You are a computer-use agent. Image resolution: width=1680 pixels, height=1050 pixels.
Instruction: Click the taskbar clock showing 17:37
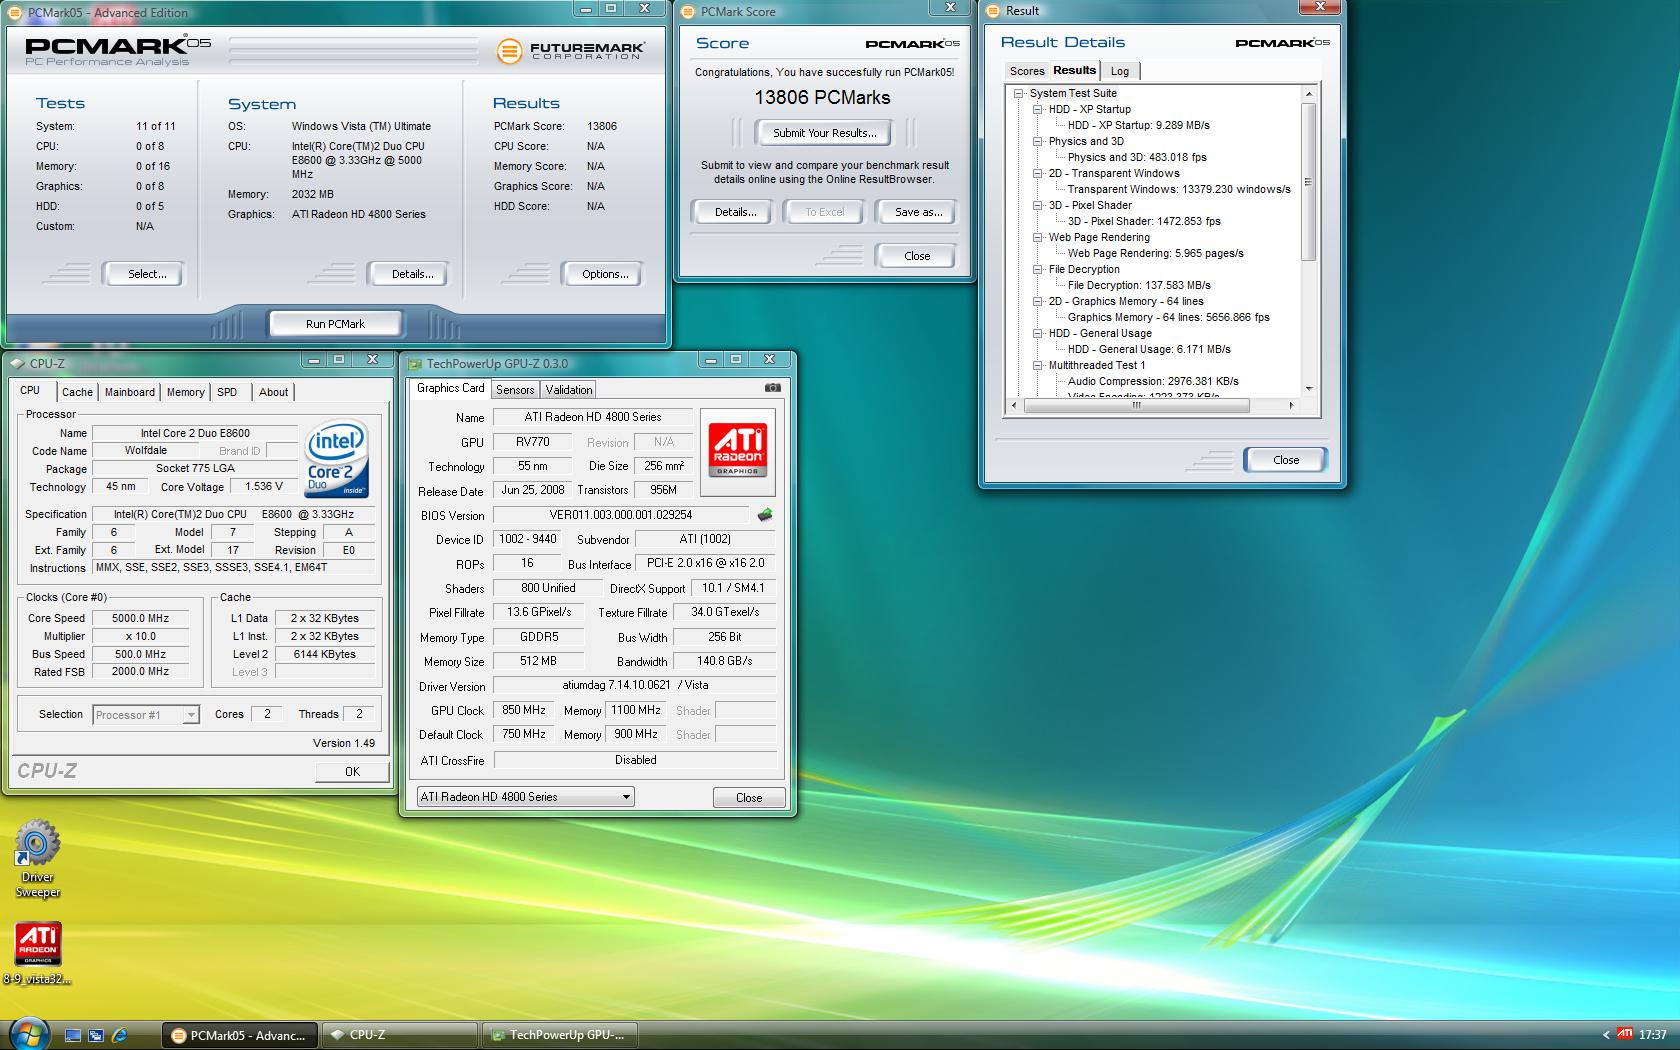click(x=1653, y=1035)
